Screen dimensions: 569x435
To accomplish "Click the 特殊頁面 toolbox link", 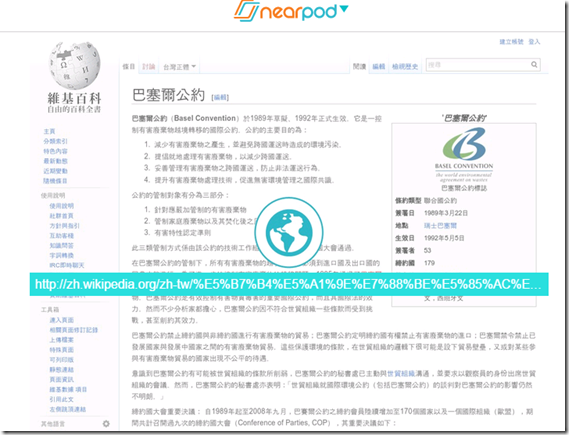I will 62,350.
